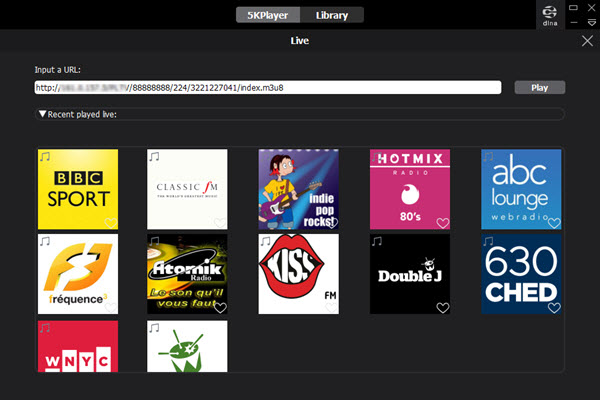Open the 630 CHED radio station

(521, 274)
